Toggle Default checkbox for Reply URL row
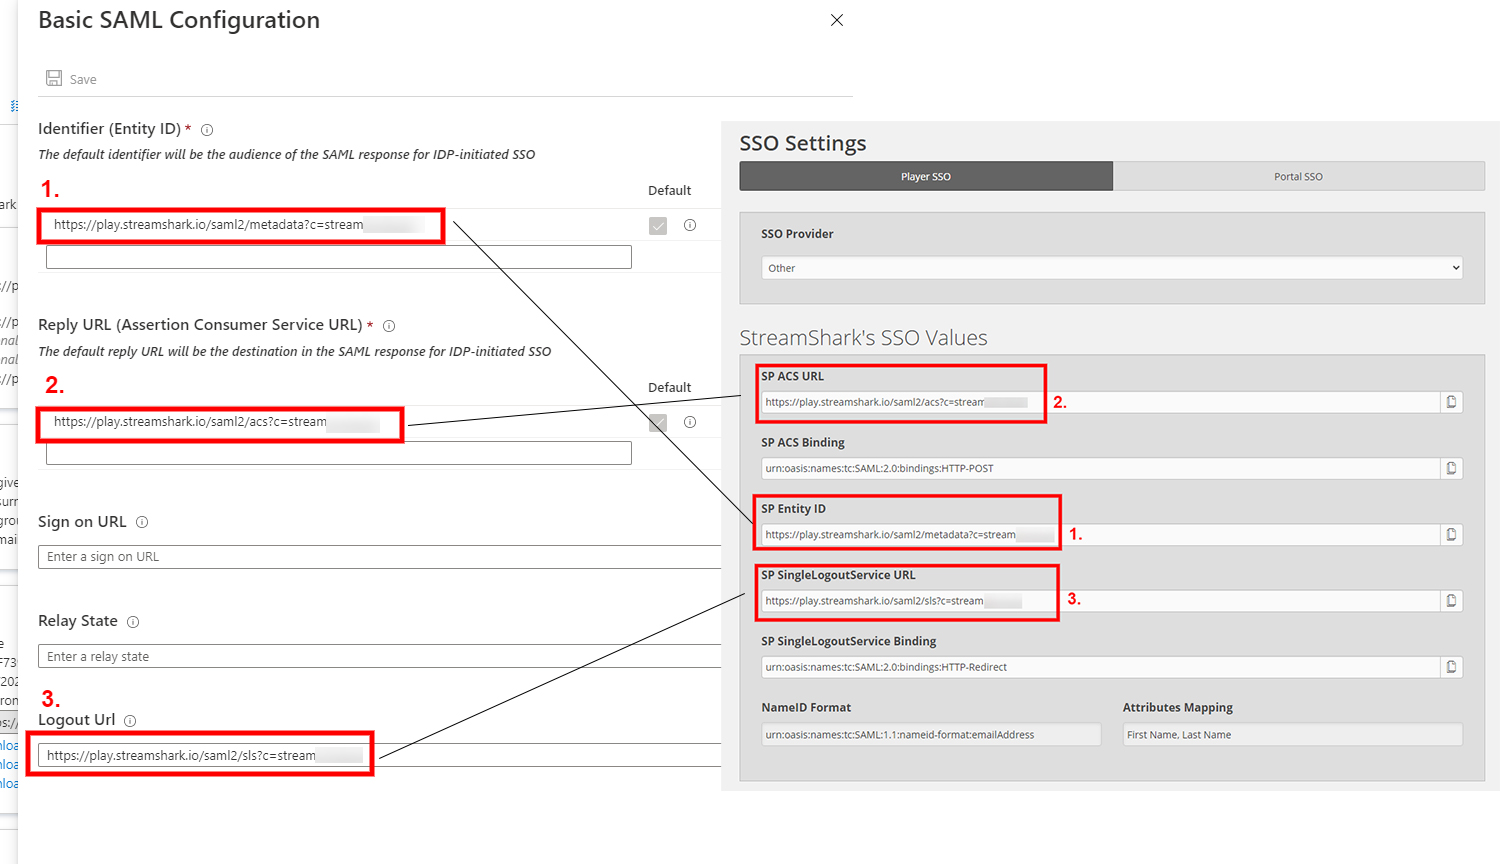The height and width of the screenshot is (864, 1500). (x=658, y=423)
